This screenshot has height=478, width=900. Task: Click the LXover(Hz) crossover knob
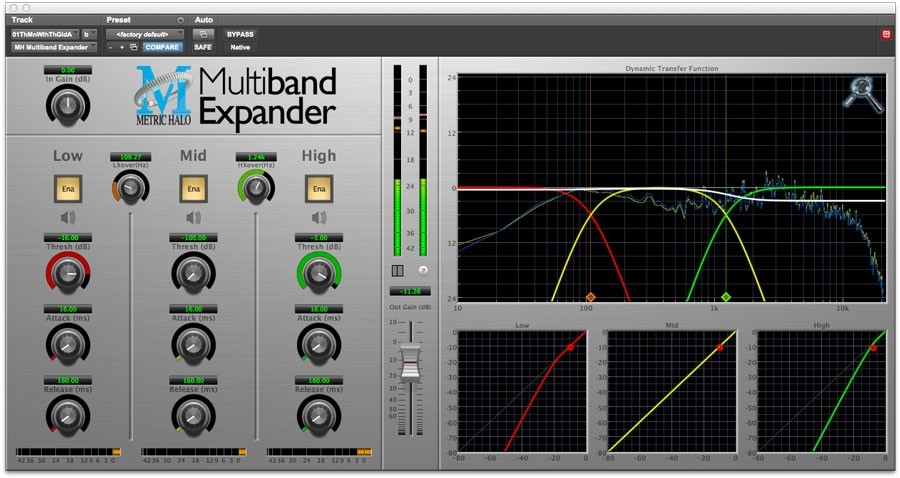pos(131,187)
